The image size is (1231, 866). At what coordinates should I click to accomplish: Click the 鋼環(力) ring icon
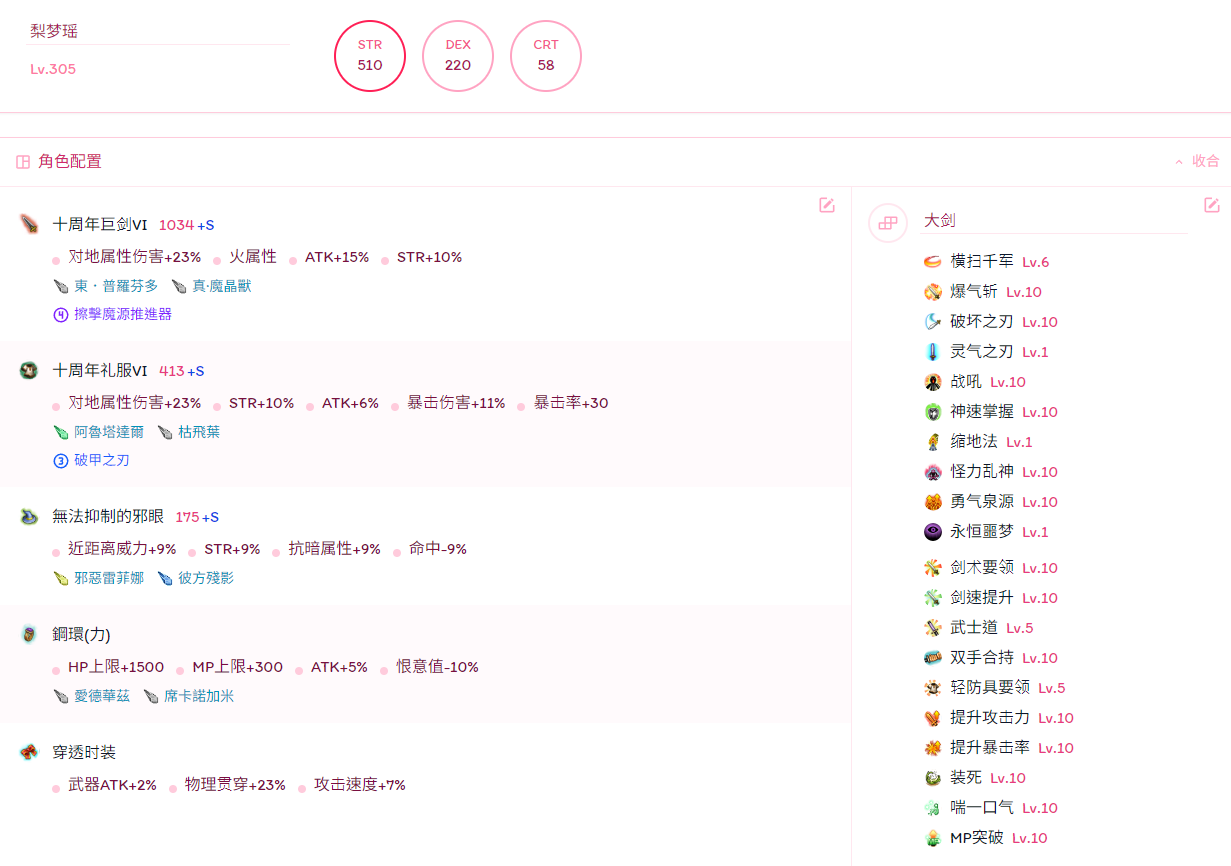(29, 634)
